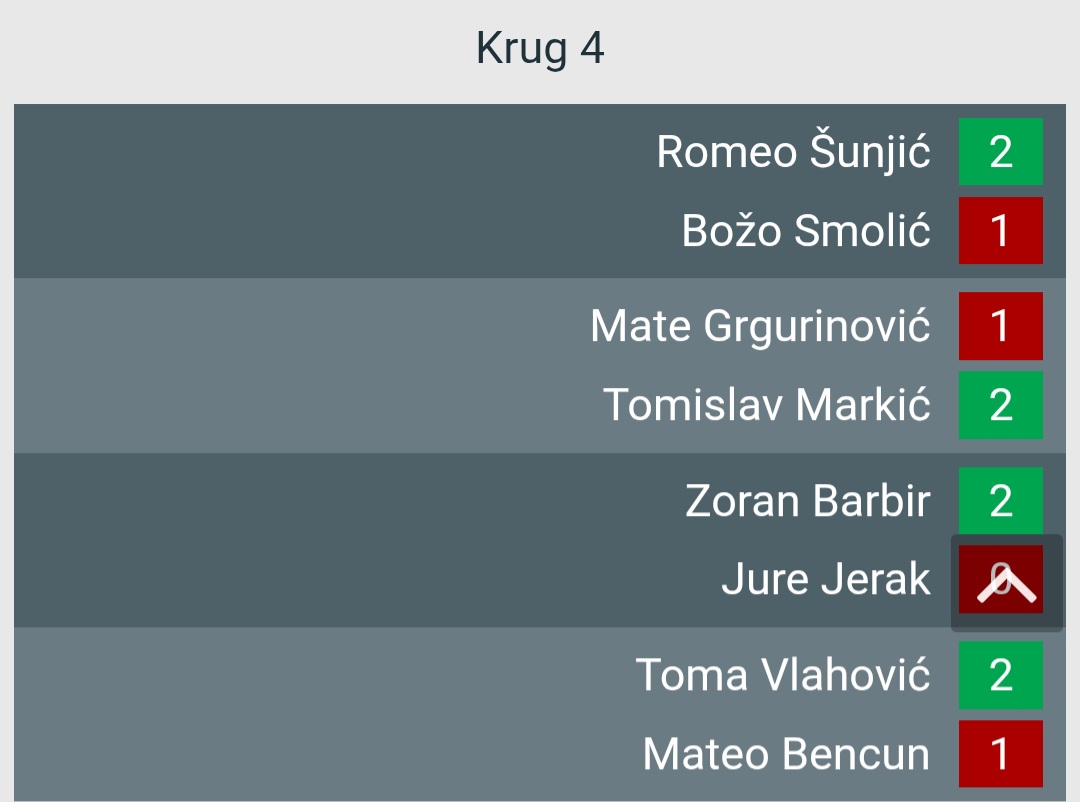This screenshot has height=802, width=1080.
Task: Click the Krug 4 round heading
Action: (540, 49)
